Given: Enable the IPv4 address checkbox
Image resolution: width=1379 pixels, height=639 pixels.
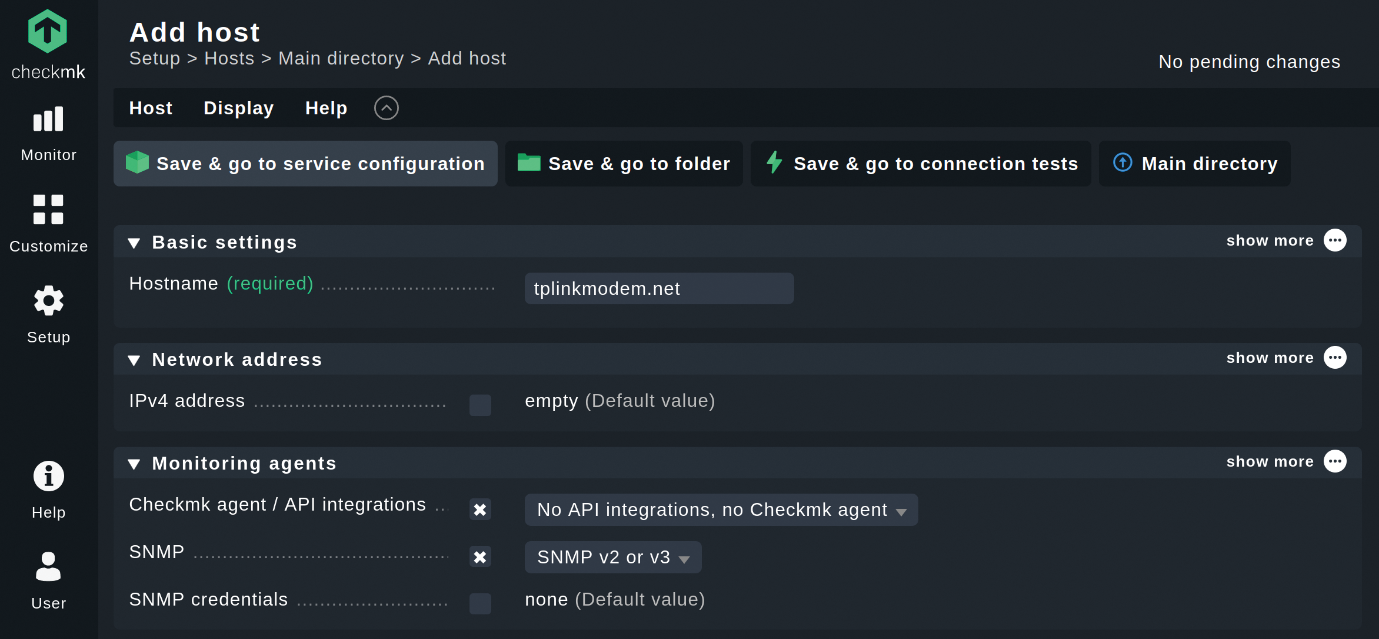Looking at the screenshot, I should tap(480, 405).
